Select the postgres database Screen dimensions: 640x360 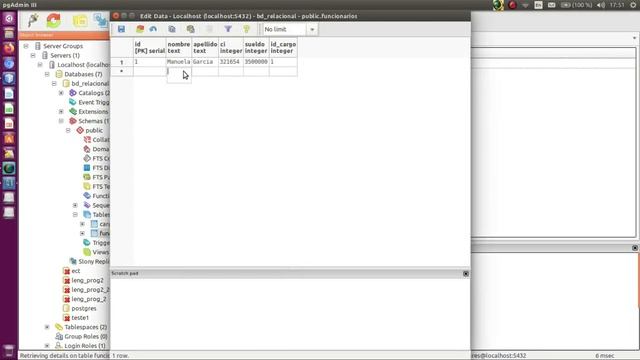click(x=84, y=309)
